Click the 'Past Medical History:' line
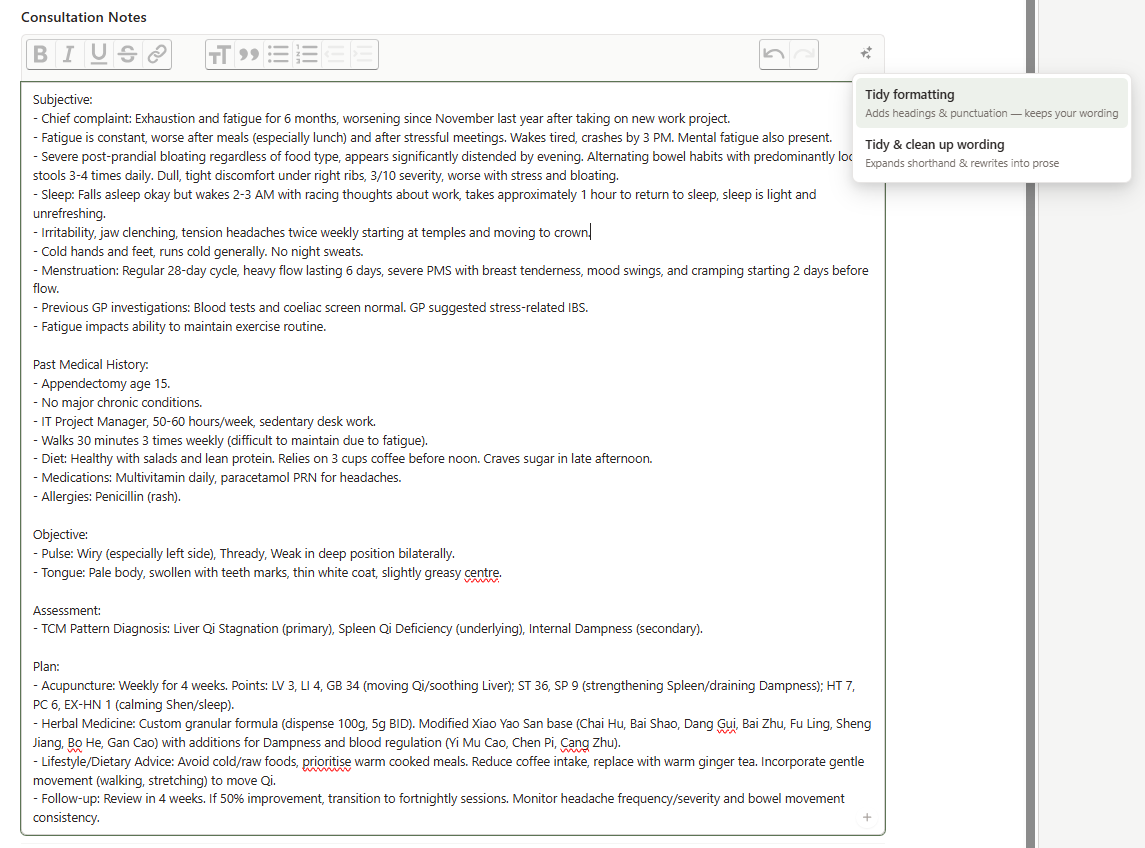Image resolution: width=1145 pixels, height=848 pixels. pos(91,364)
